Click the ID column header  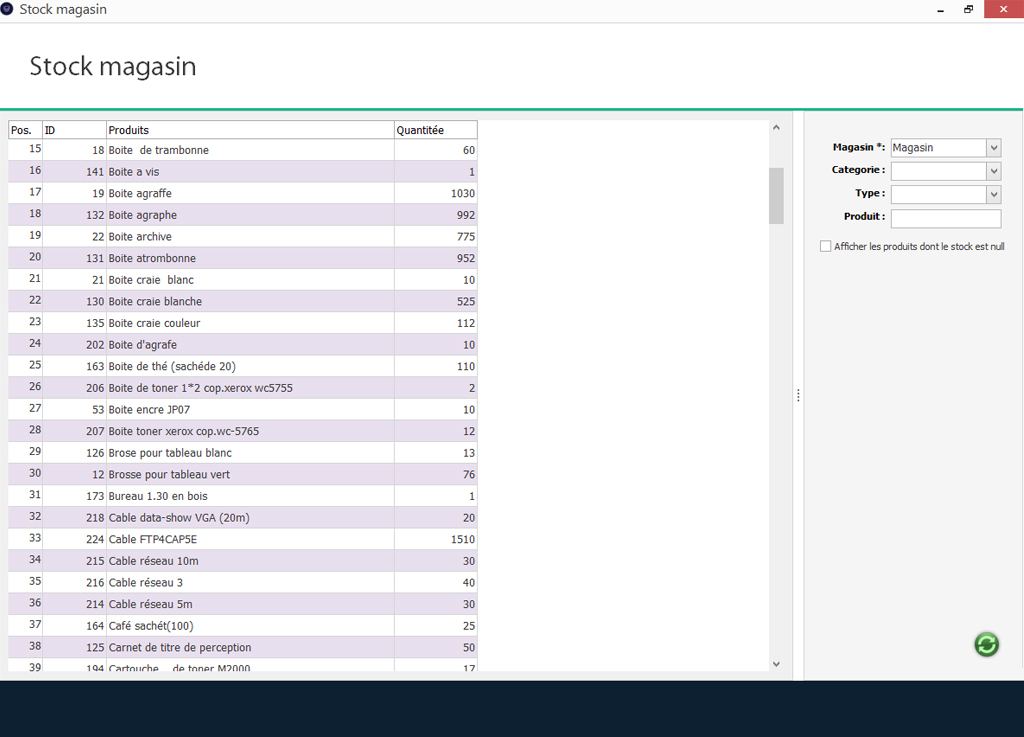pyautogui.click(x=74, y=130)
